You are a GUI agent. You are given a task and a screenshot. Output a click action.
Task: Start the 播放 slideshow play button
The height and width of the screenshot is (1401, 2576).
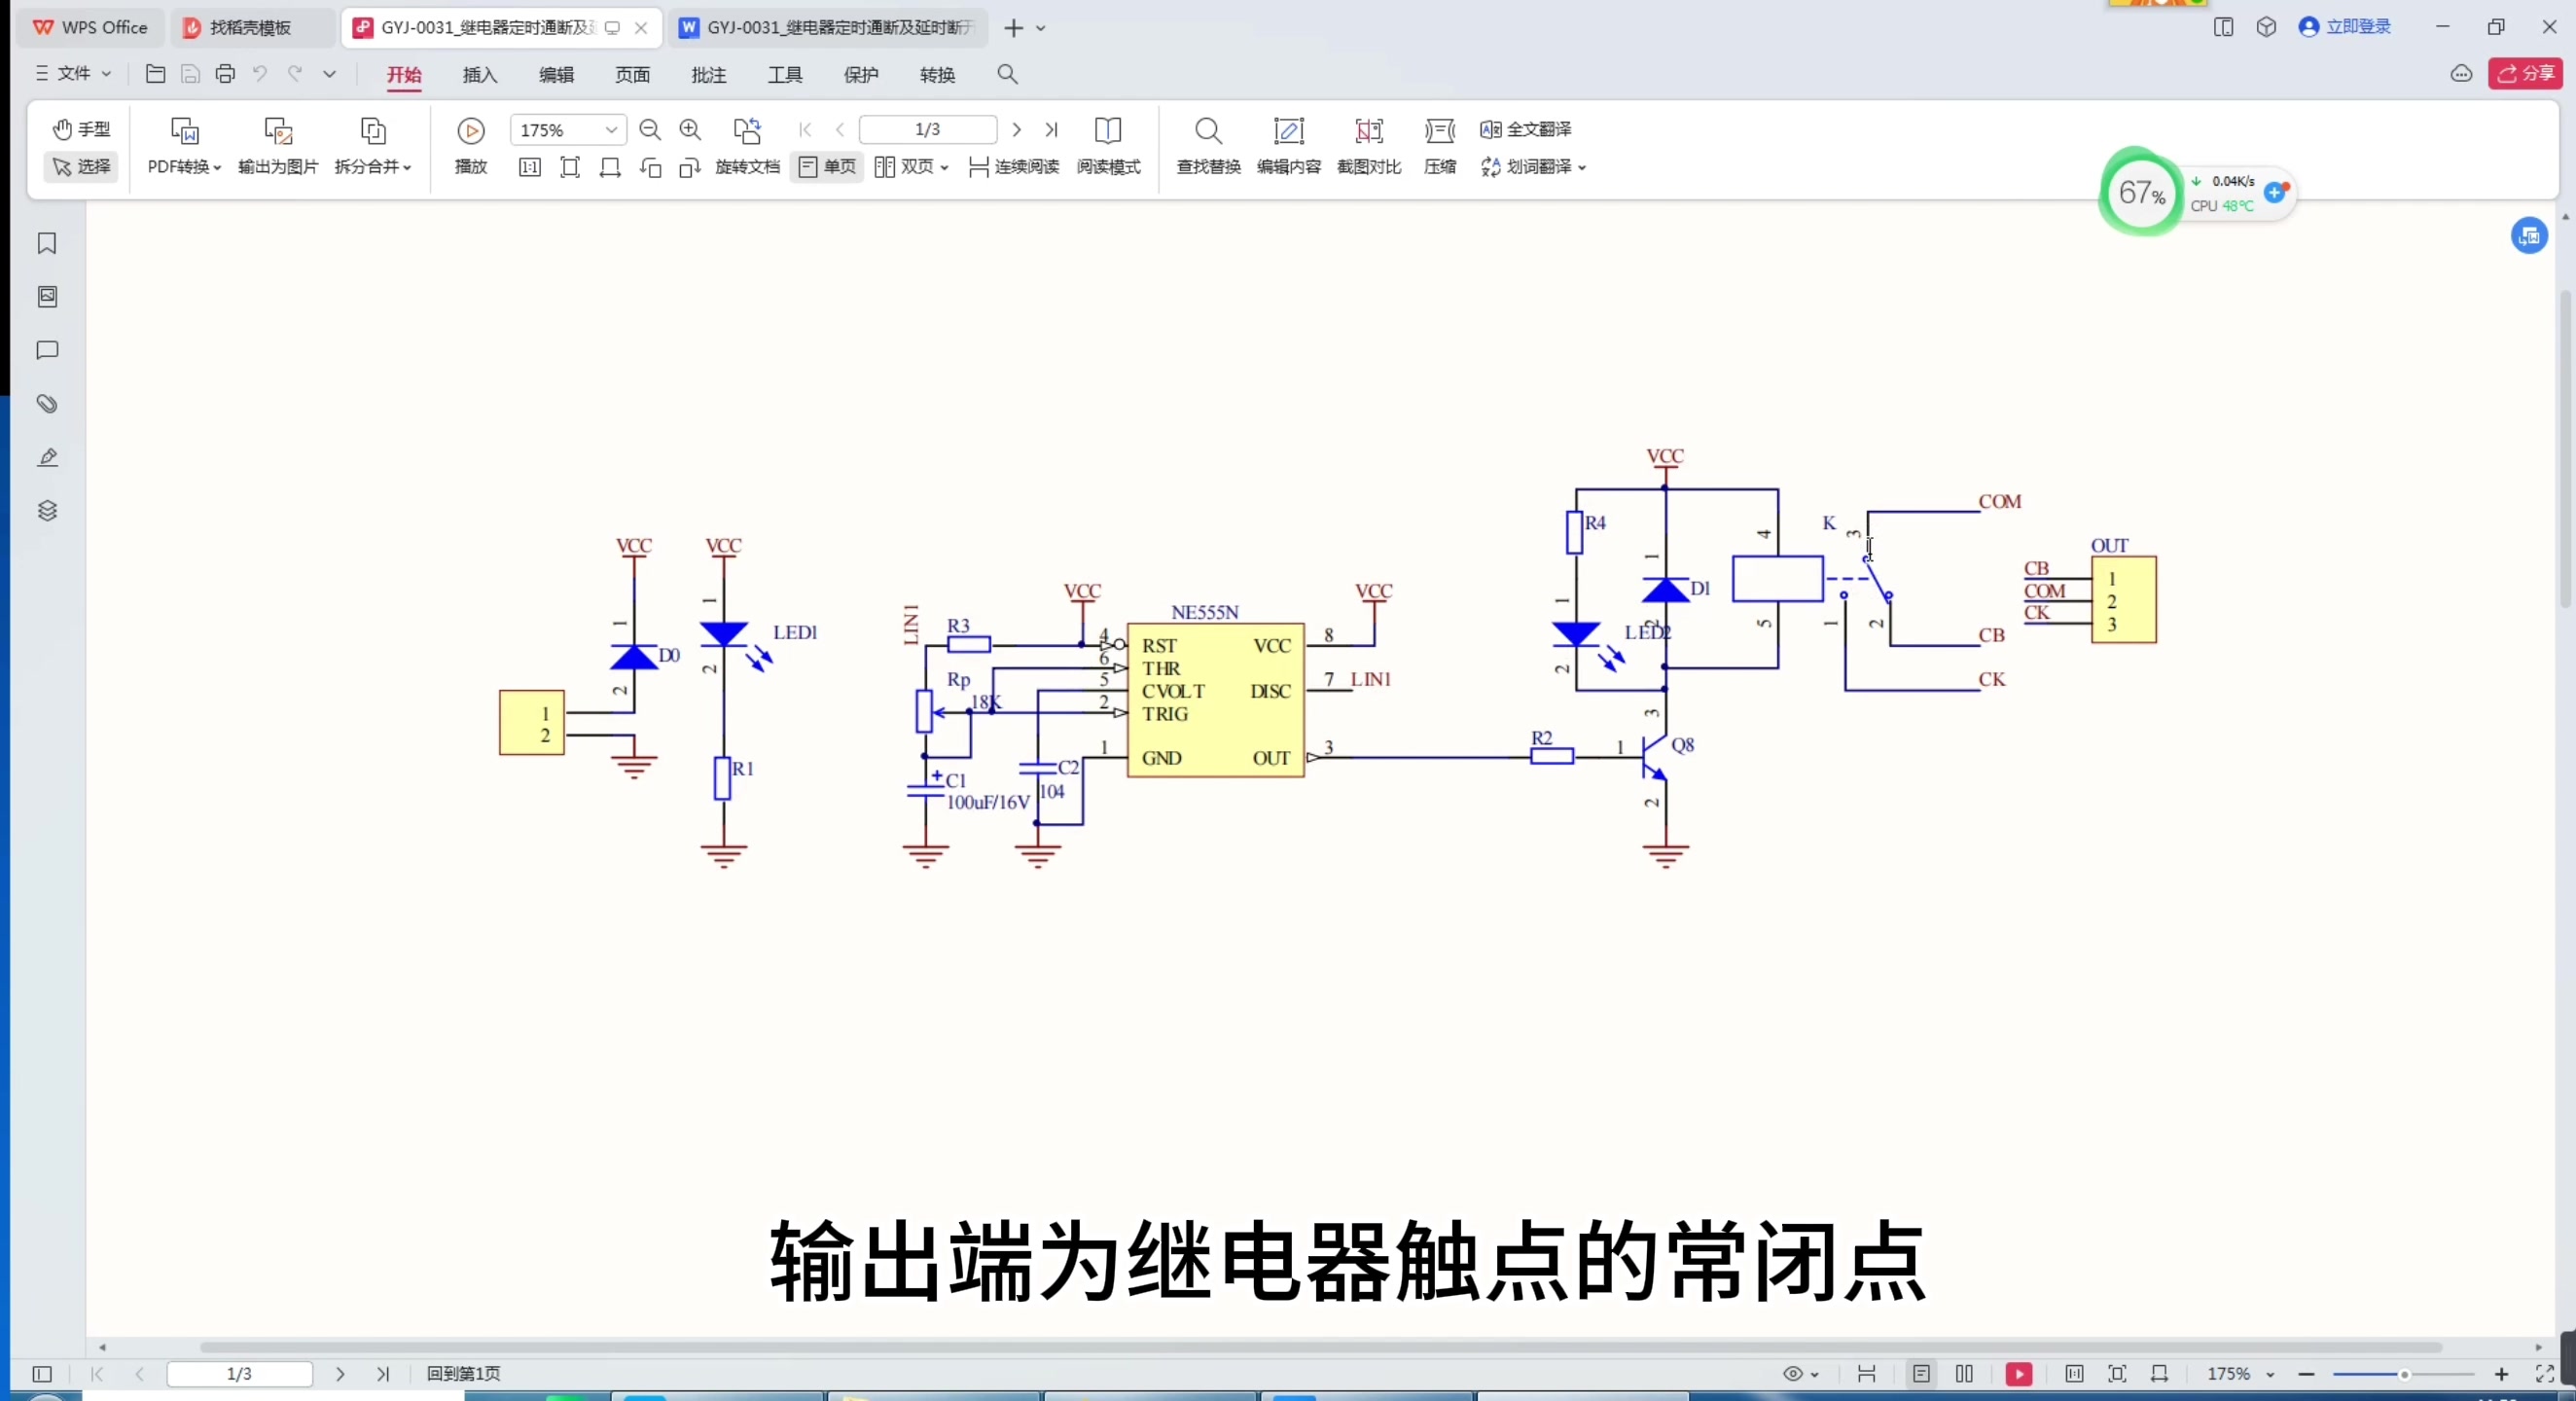[x=471, y=147]
